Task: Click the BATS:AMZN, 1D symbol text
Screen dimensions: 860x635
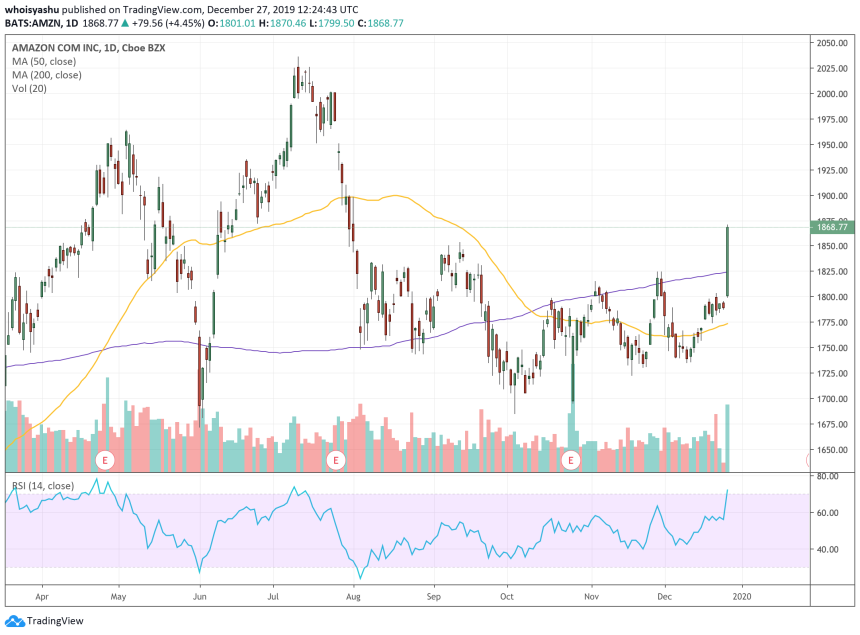Action: point(42,23)
